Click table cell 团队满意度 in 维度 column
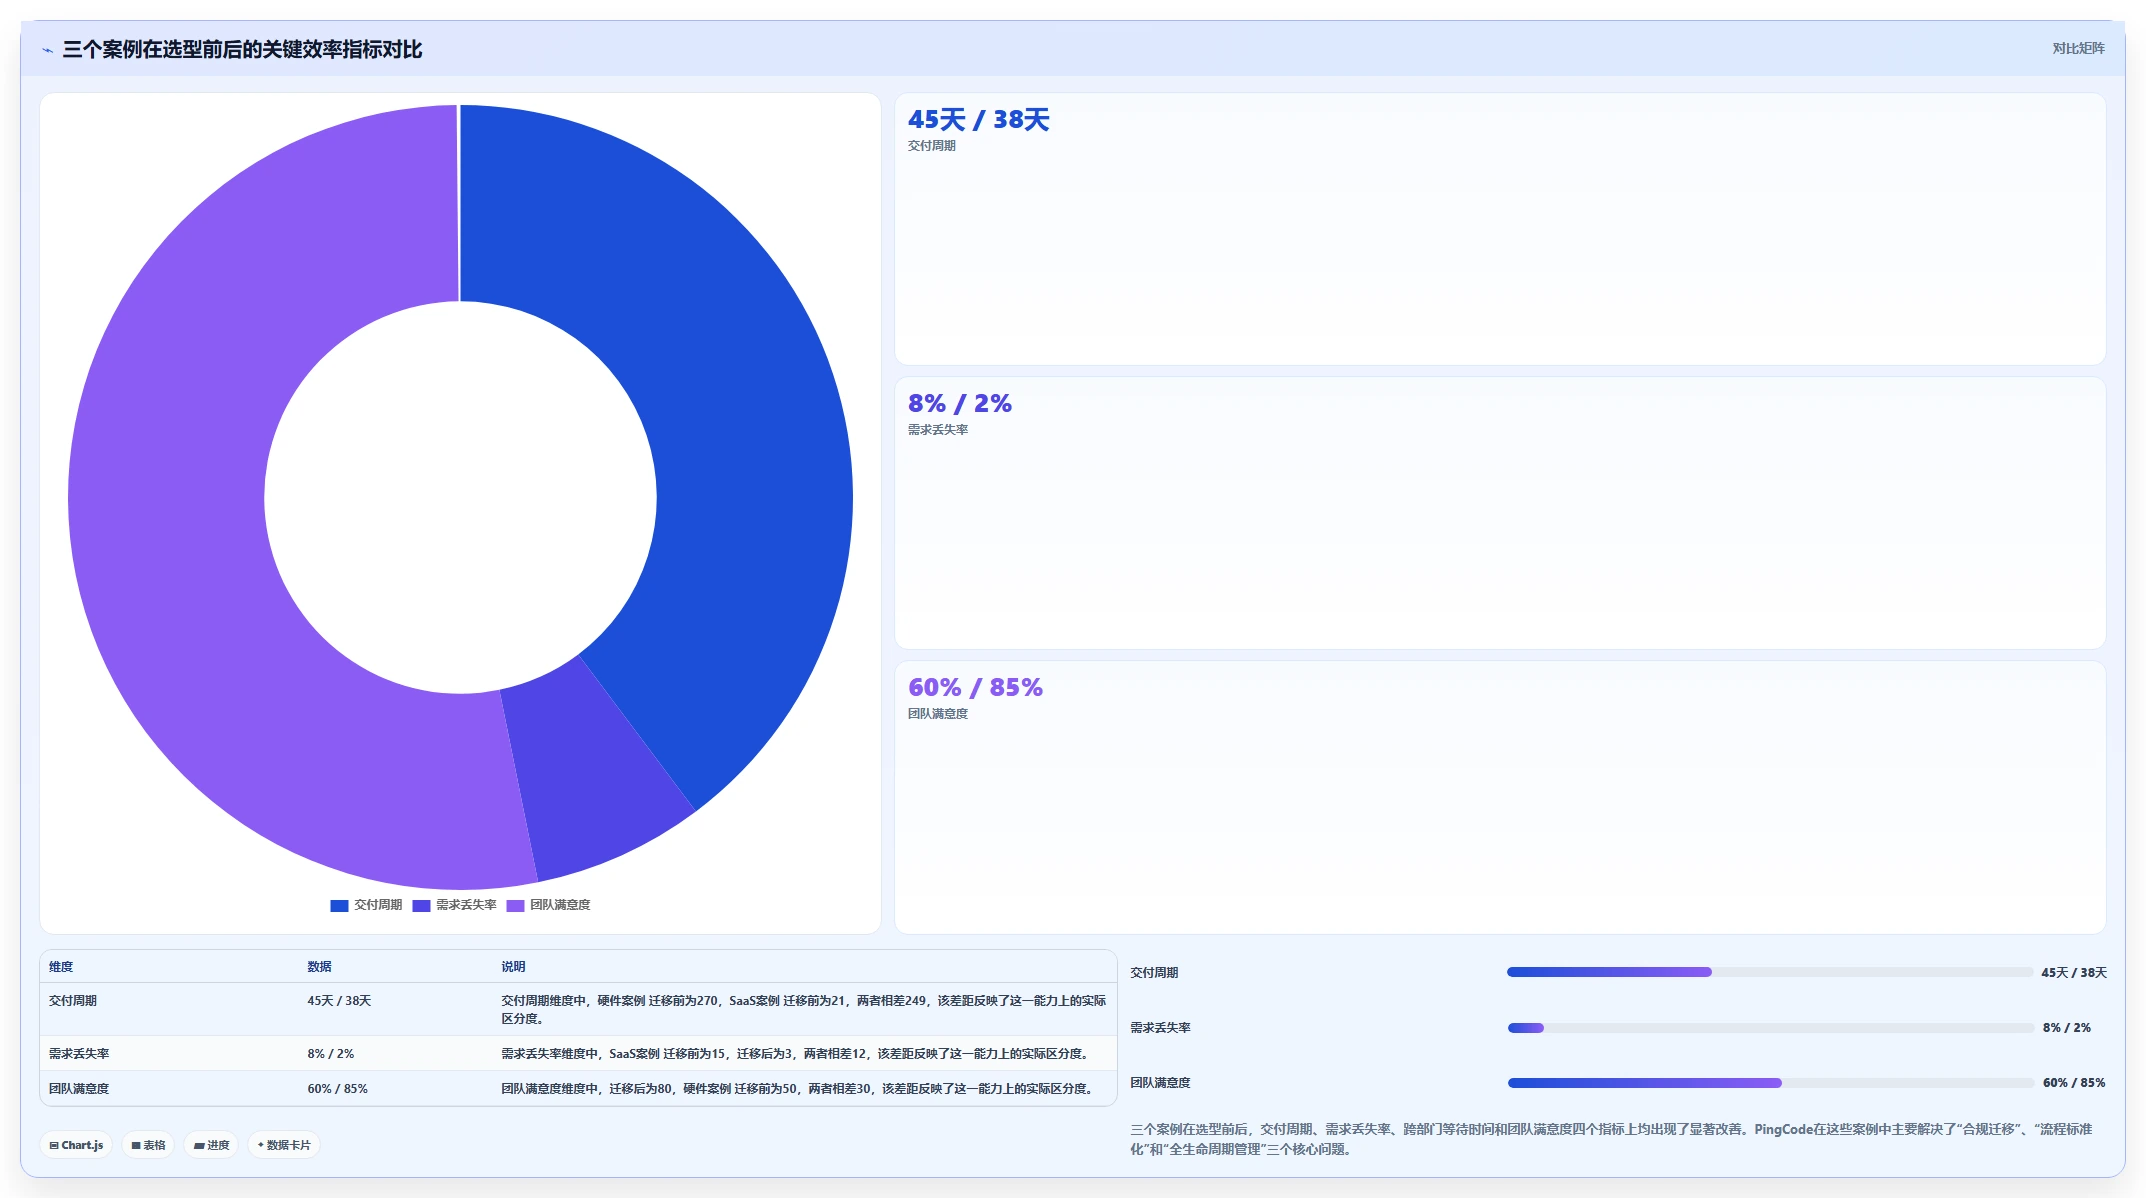 (x=79, y=1089)
